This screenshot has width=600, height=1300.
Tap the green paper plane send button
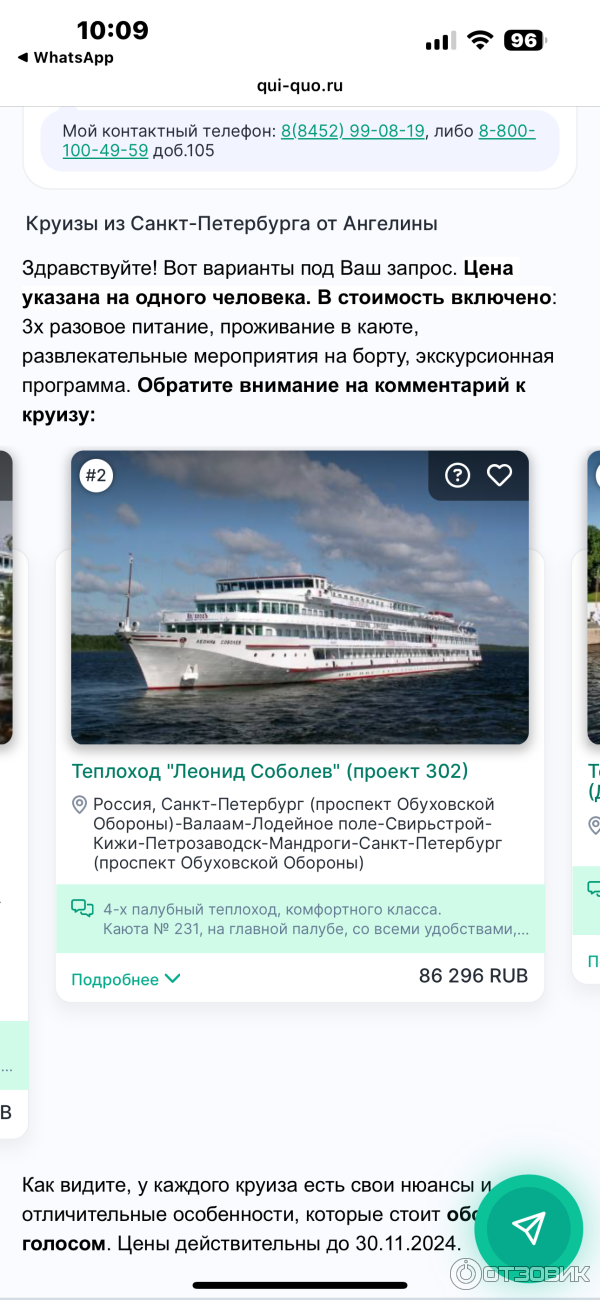(x=529, y=1228)
